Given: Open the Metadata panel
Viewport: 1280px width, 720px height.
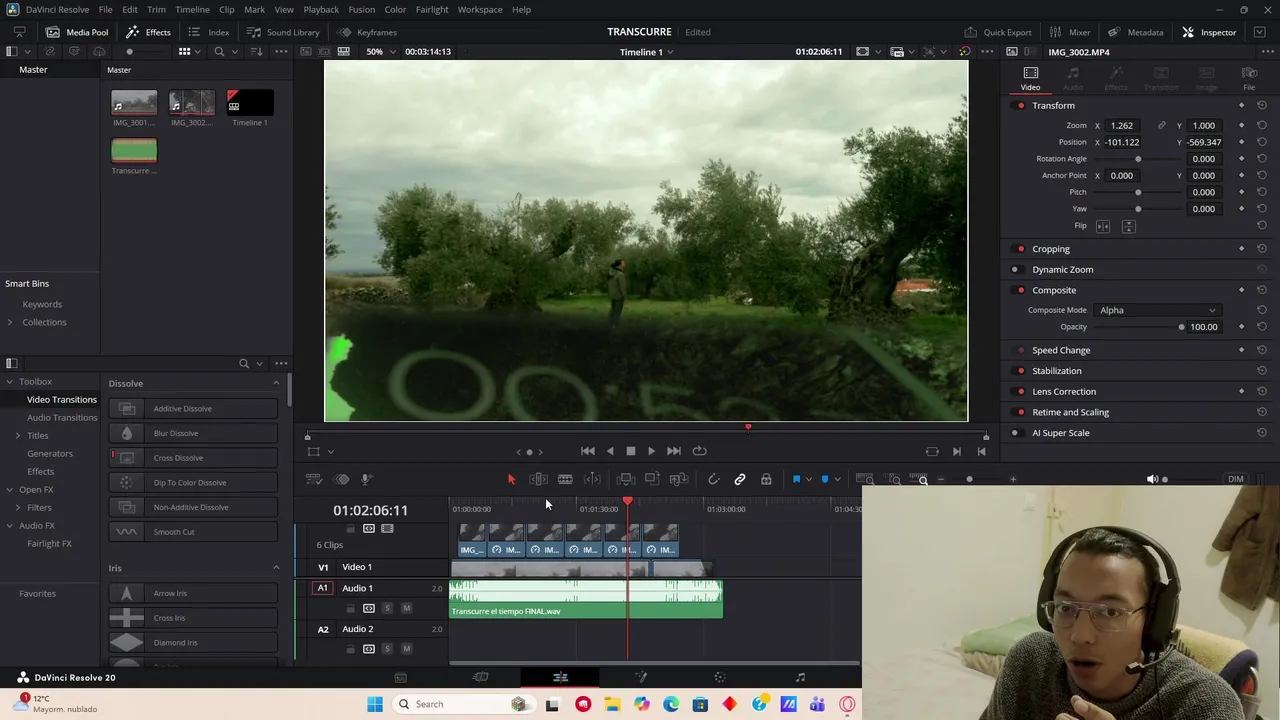Looking at the screenshot, I should [x=1135, y=32].
